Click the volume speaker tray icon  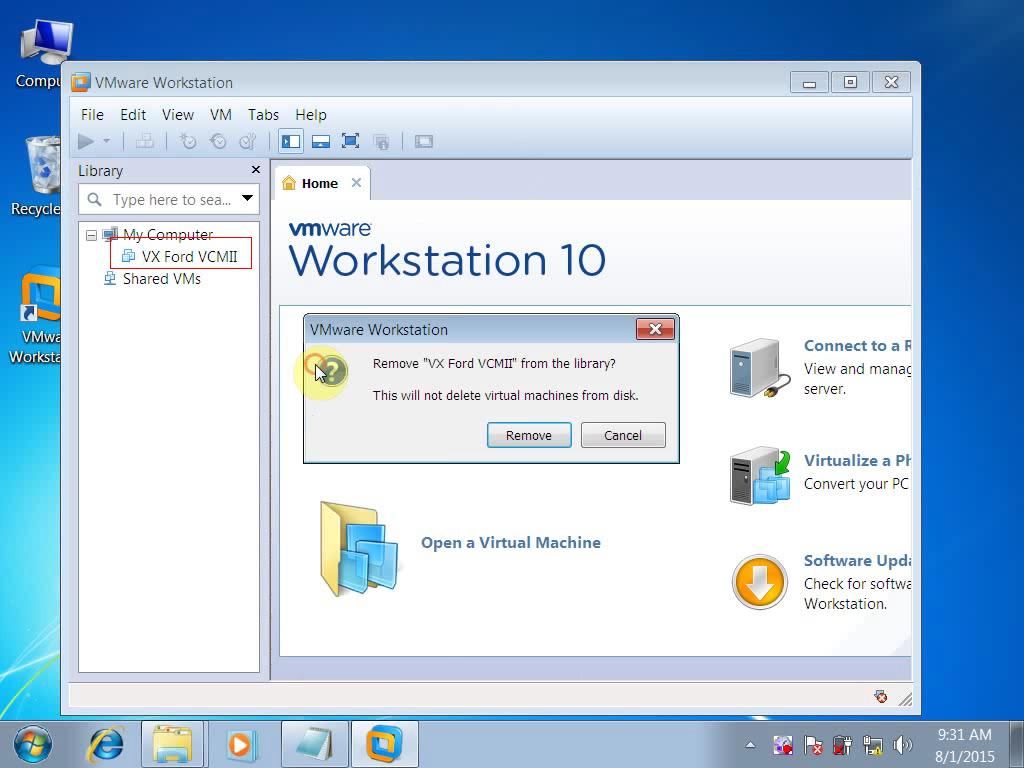click(x=903, y=744)
